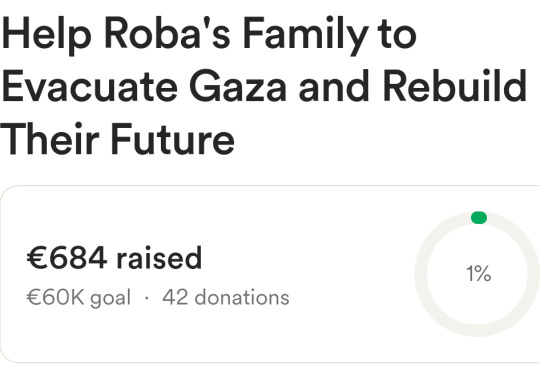
Task: Open the 42 donations list
Action: coord(226,297)
